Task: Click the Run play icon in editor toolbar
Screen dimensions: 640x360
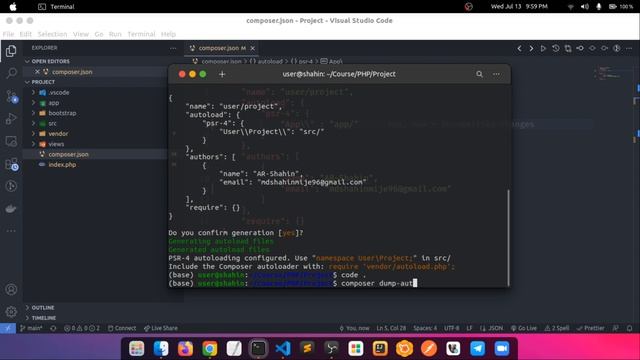Action: pyautogui.click(x=543, y=48)
